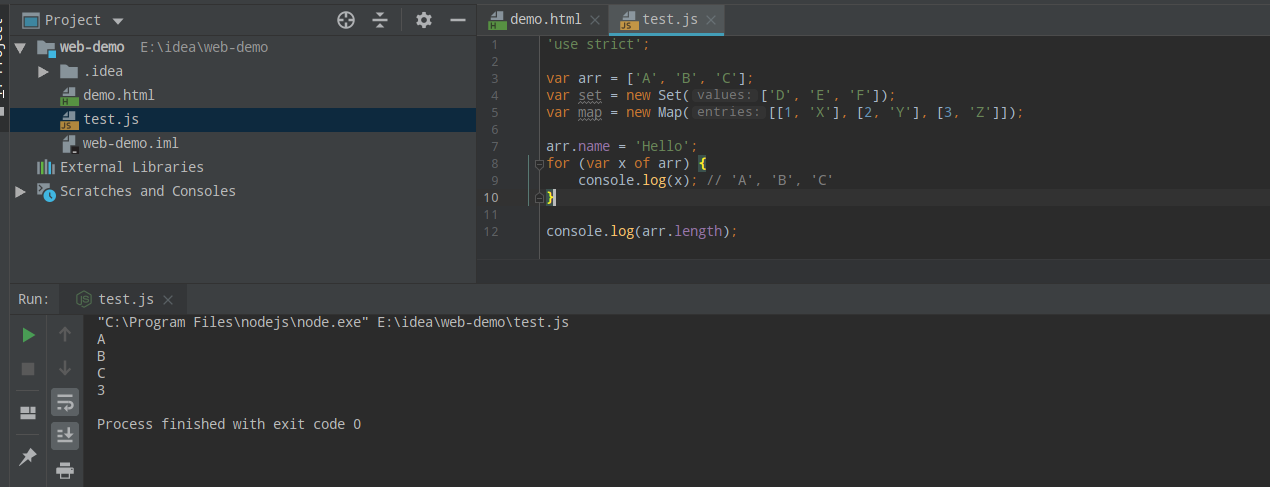Click the comment // 'A', 'B', 'C'
The height and width of the screenshot is (487, 1270).
click(770, 180)
